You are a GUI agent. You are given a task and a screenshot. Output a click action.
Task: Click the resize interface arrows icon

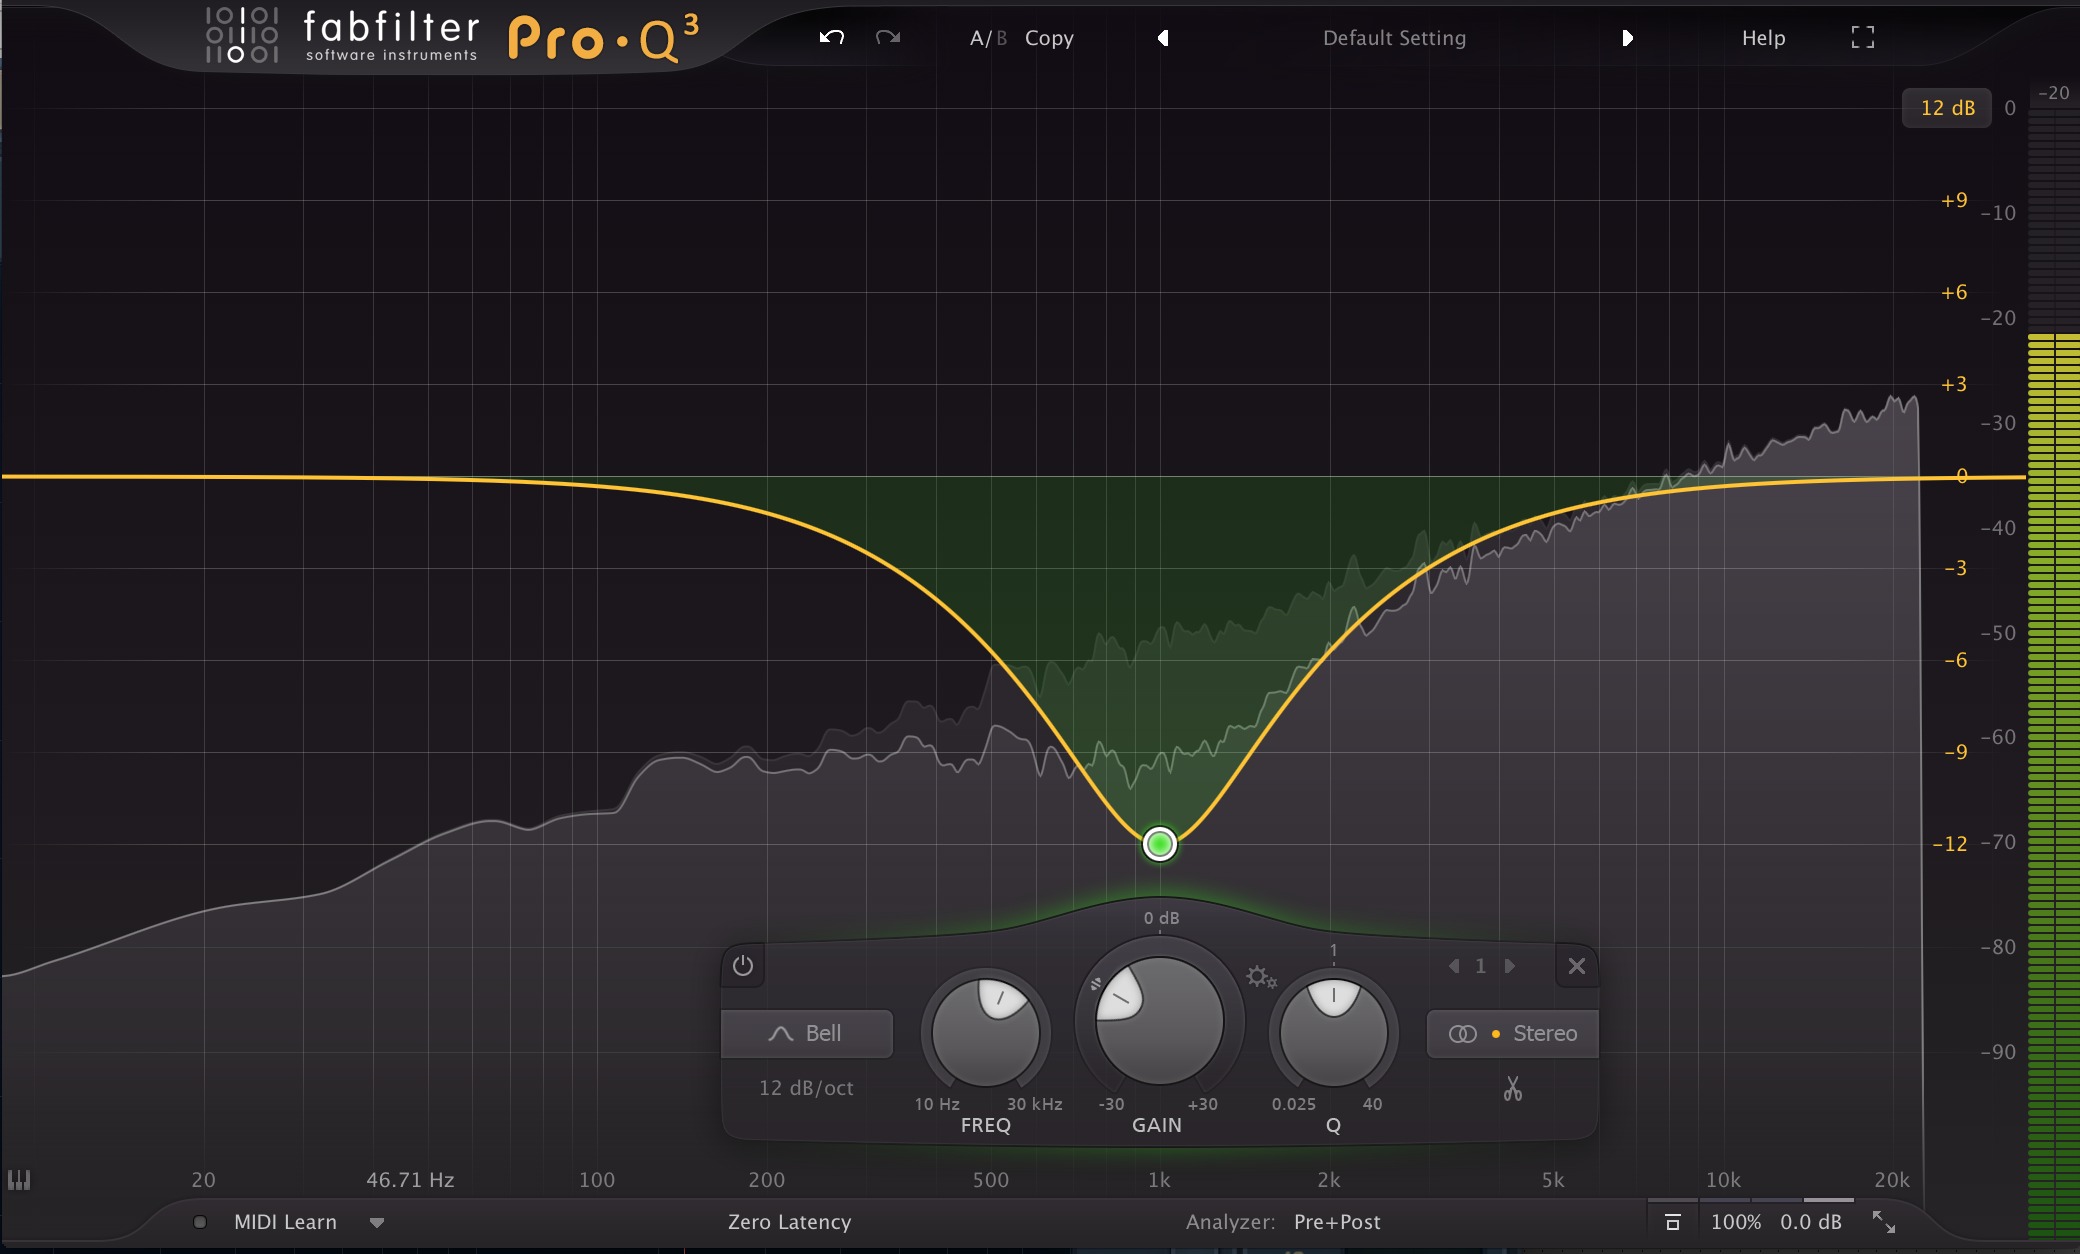(1884, 1222)
